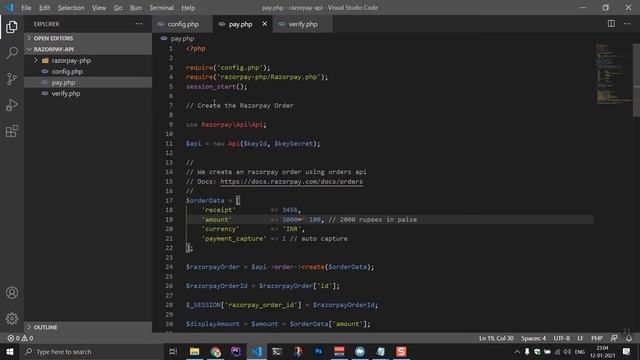The height and width of the screenshot is (360, 640).
Task: Open Task View on the taskbar
Action: pyautogui.click(x=173, y=351)
